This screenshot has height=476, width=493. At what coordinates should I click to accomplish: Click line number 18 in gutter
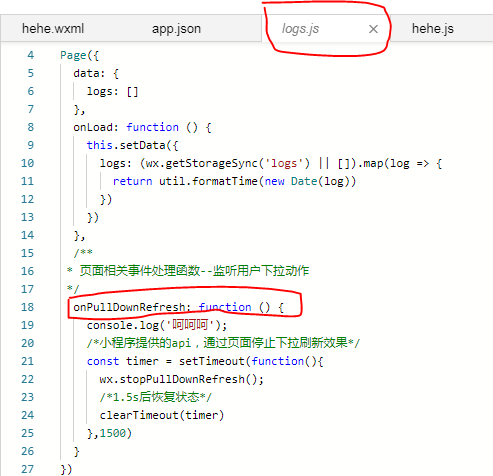28,307
